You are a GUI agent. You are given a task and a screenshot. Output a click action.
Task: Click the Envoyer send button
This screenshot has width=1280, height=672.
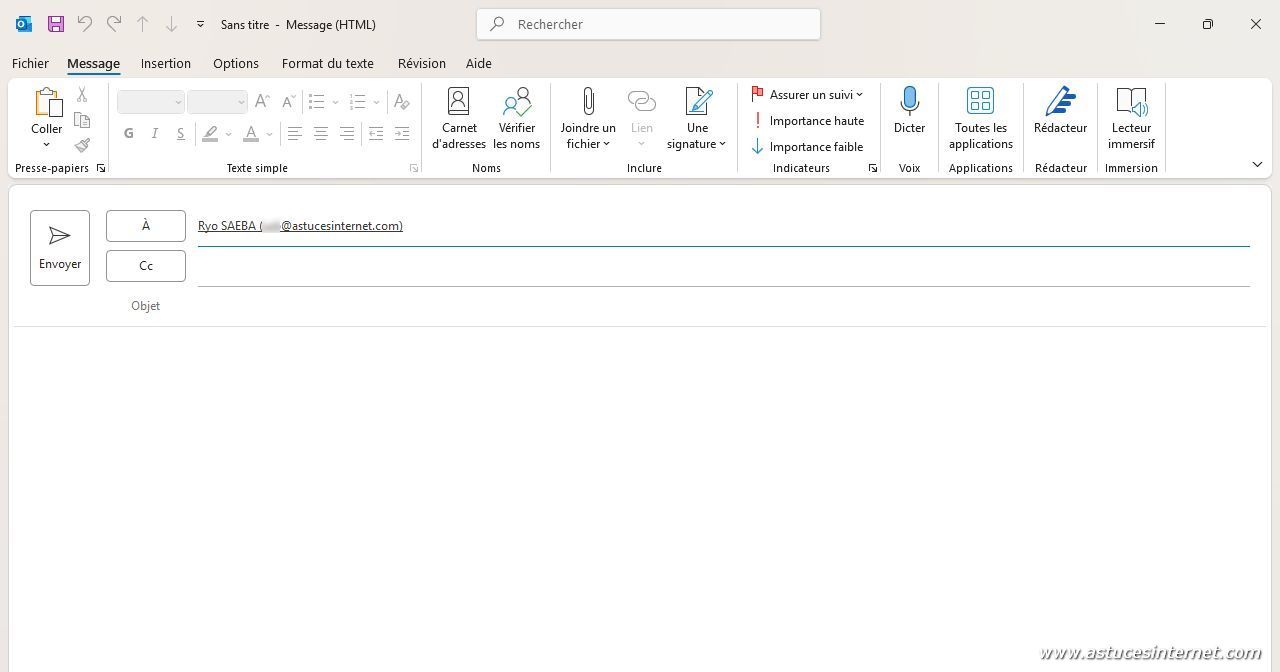tap(60, 247)
